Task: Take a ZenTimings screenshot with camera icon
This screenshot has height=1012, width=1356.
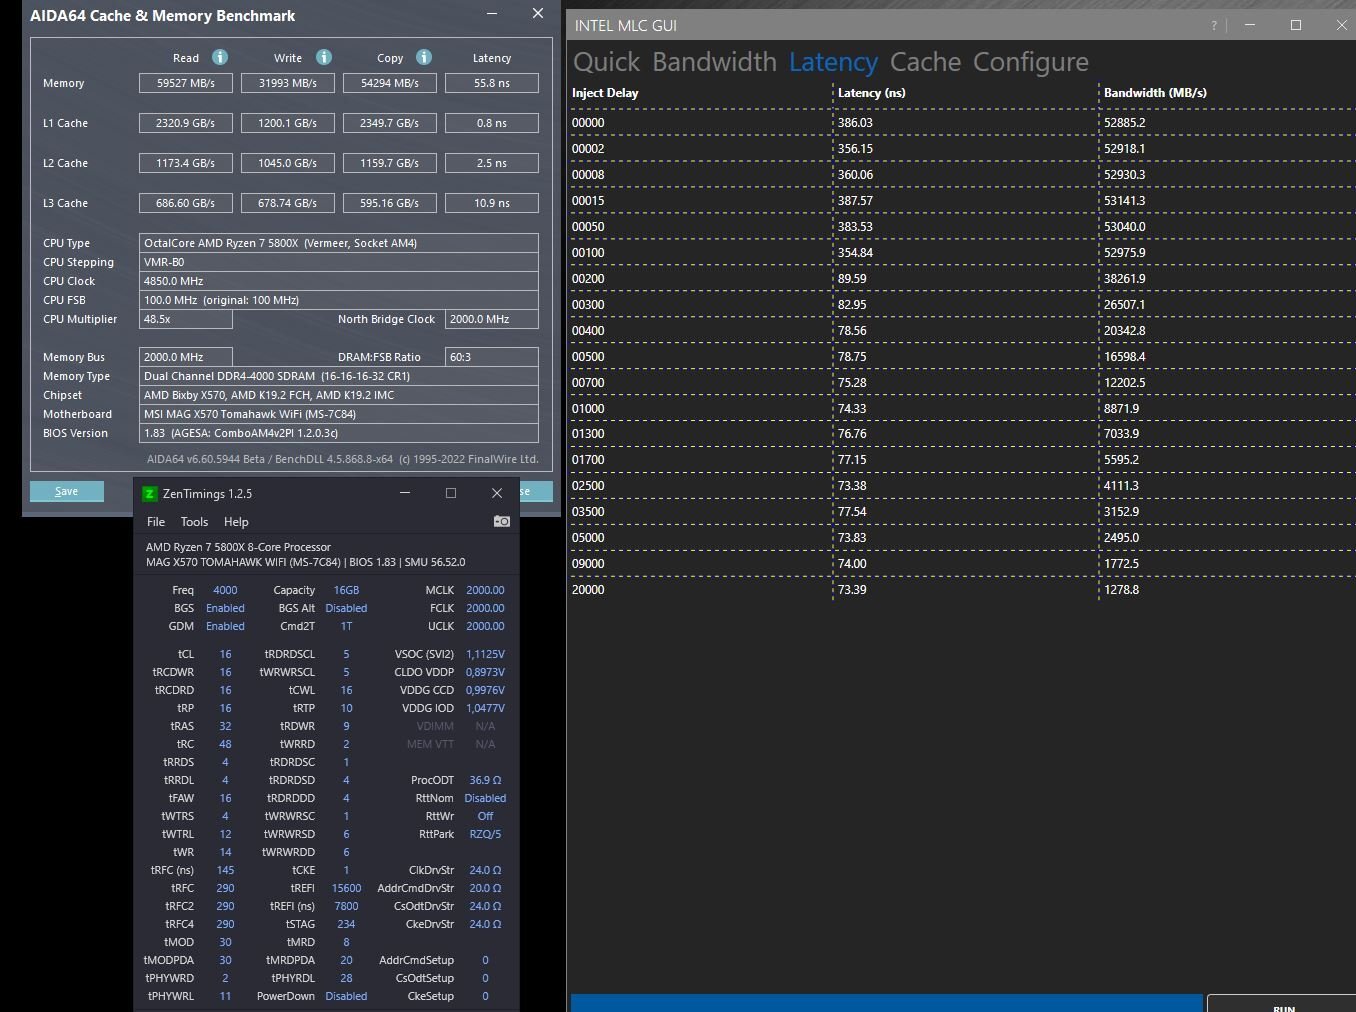Action: [502, 521]
